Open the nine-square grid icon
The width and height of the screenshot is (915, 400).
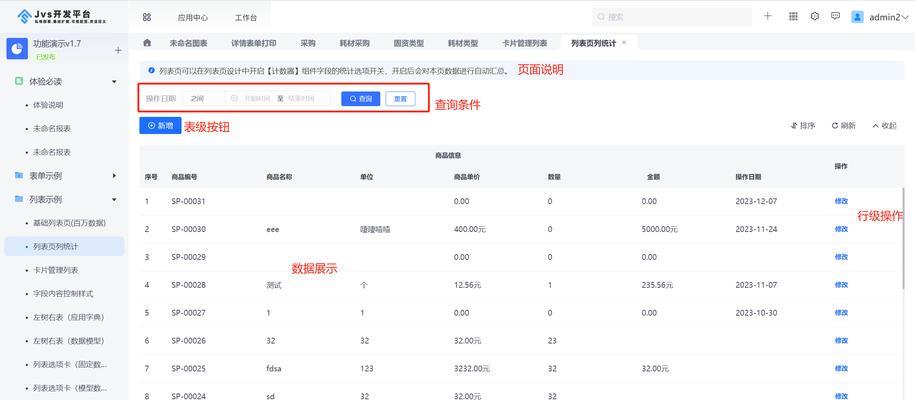click(793, 16)
